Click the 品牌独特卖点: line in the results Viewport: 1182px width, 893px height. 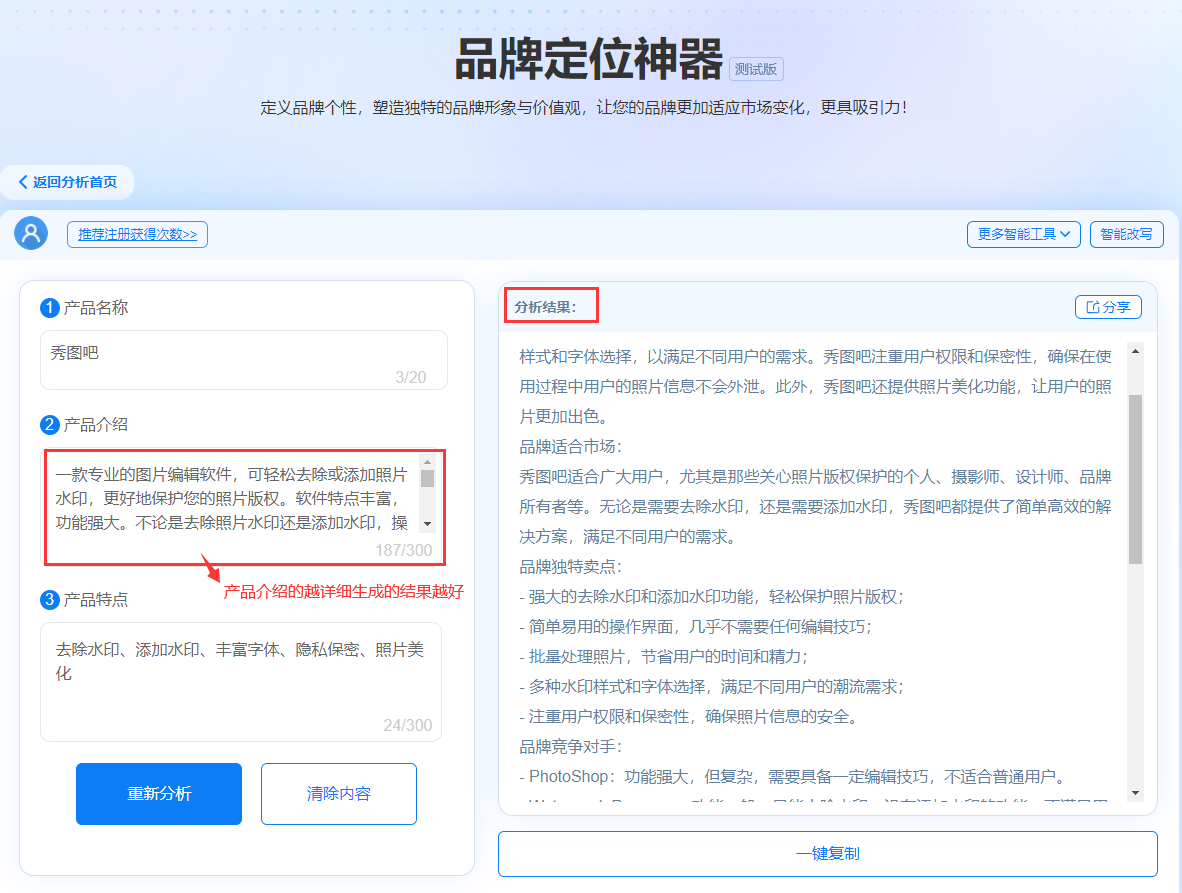(571, 567)
